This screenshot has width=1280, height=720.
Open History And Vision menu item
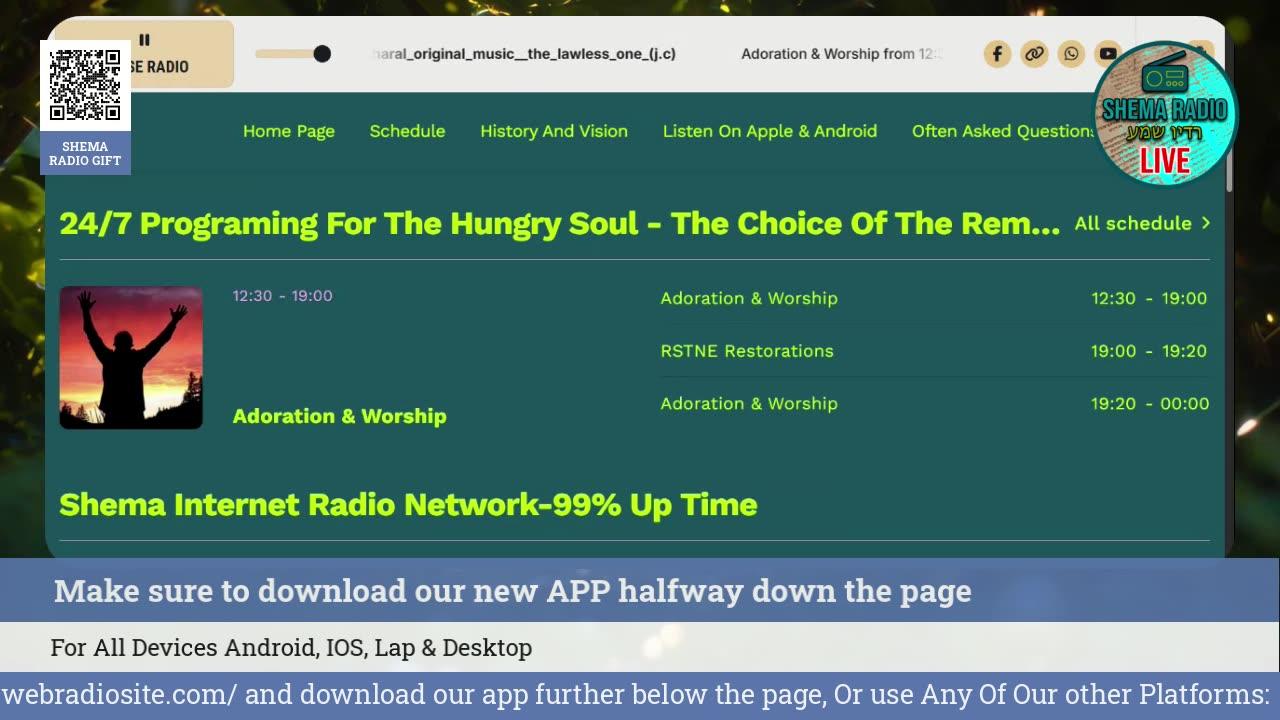tap(554, 131)
